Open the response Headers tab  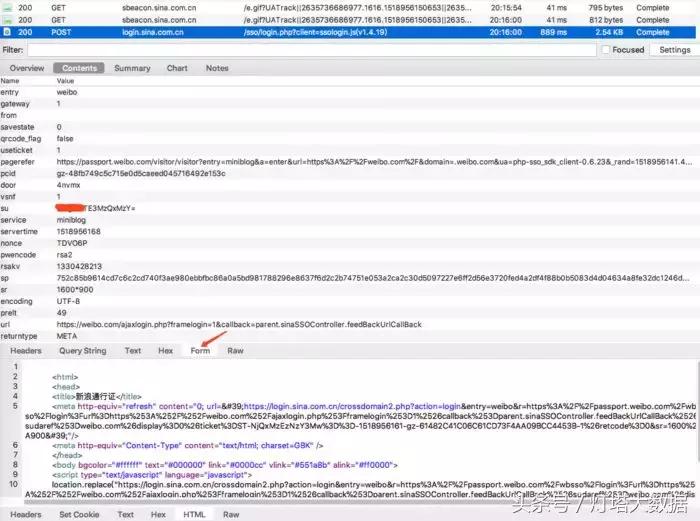(x=26, y=514)
